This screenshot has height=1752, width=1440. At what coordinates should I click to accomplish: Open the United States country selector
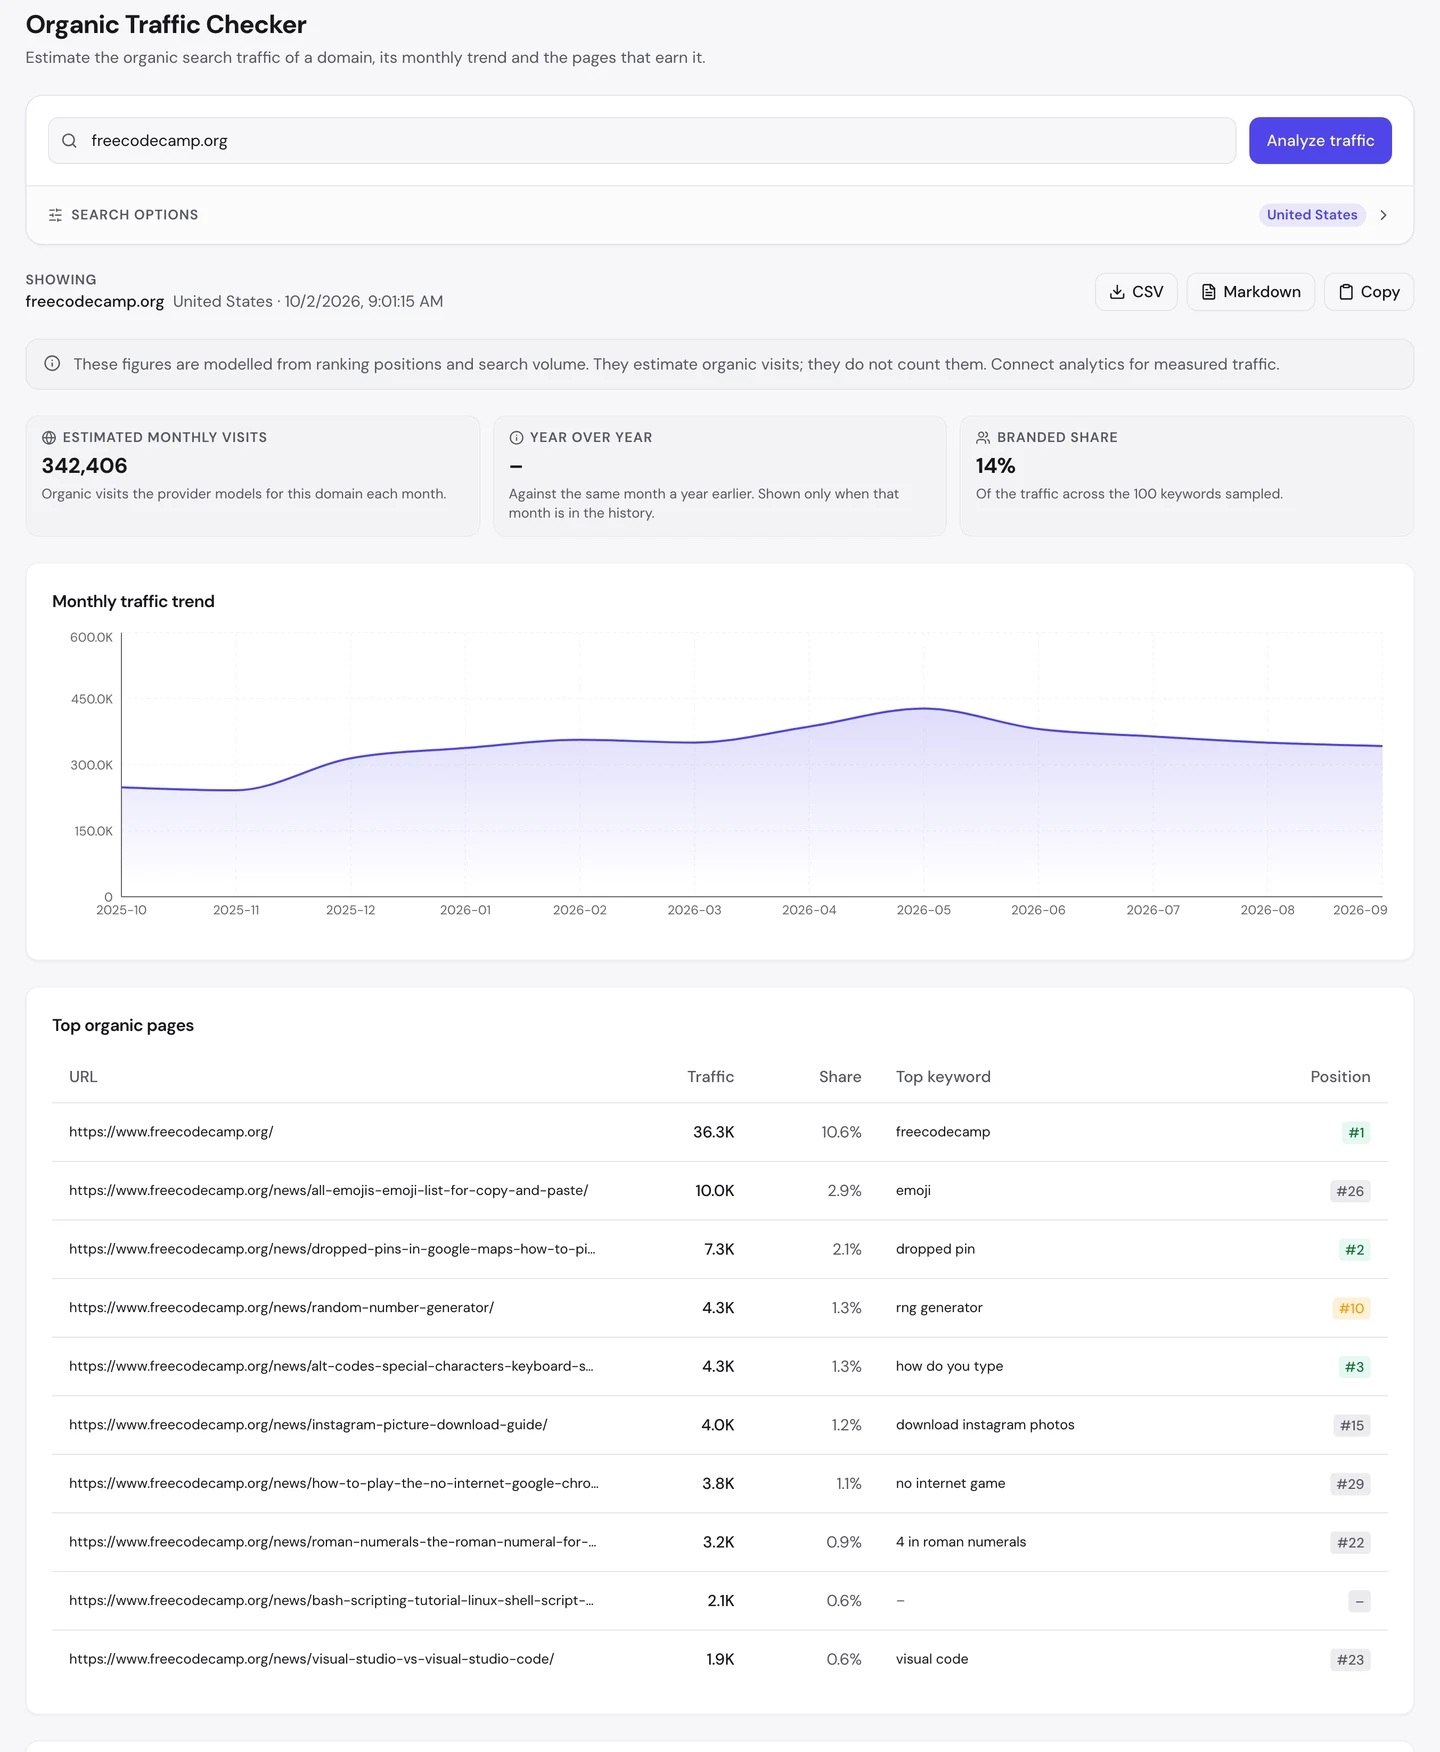pos(1312,215)
